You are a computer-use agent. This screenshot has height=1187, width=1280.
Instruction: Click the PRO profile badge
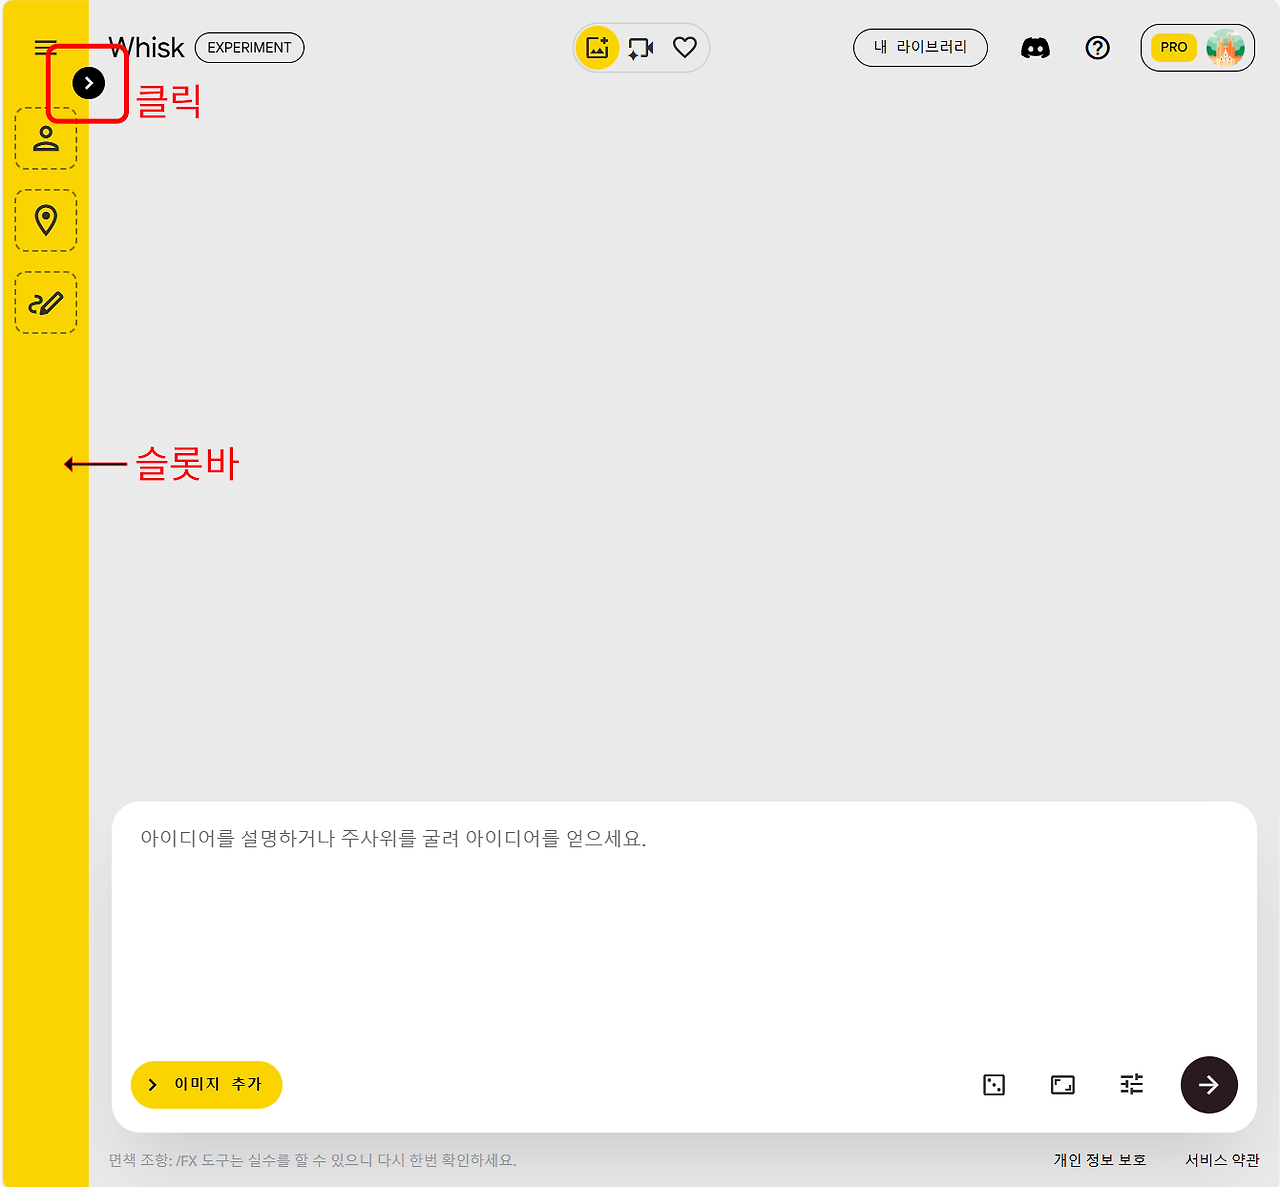(x=1197, y=47)
